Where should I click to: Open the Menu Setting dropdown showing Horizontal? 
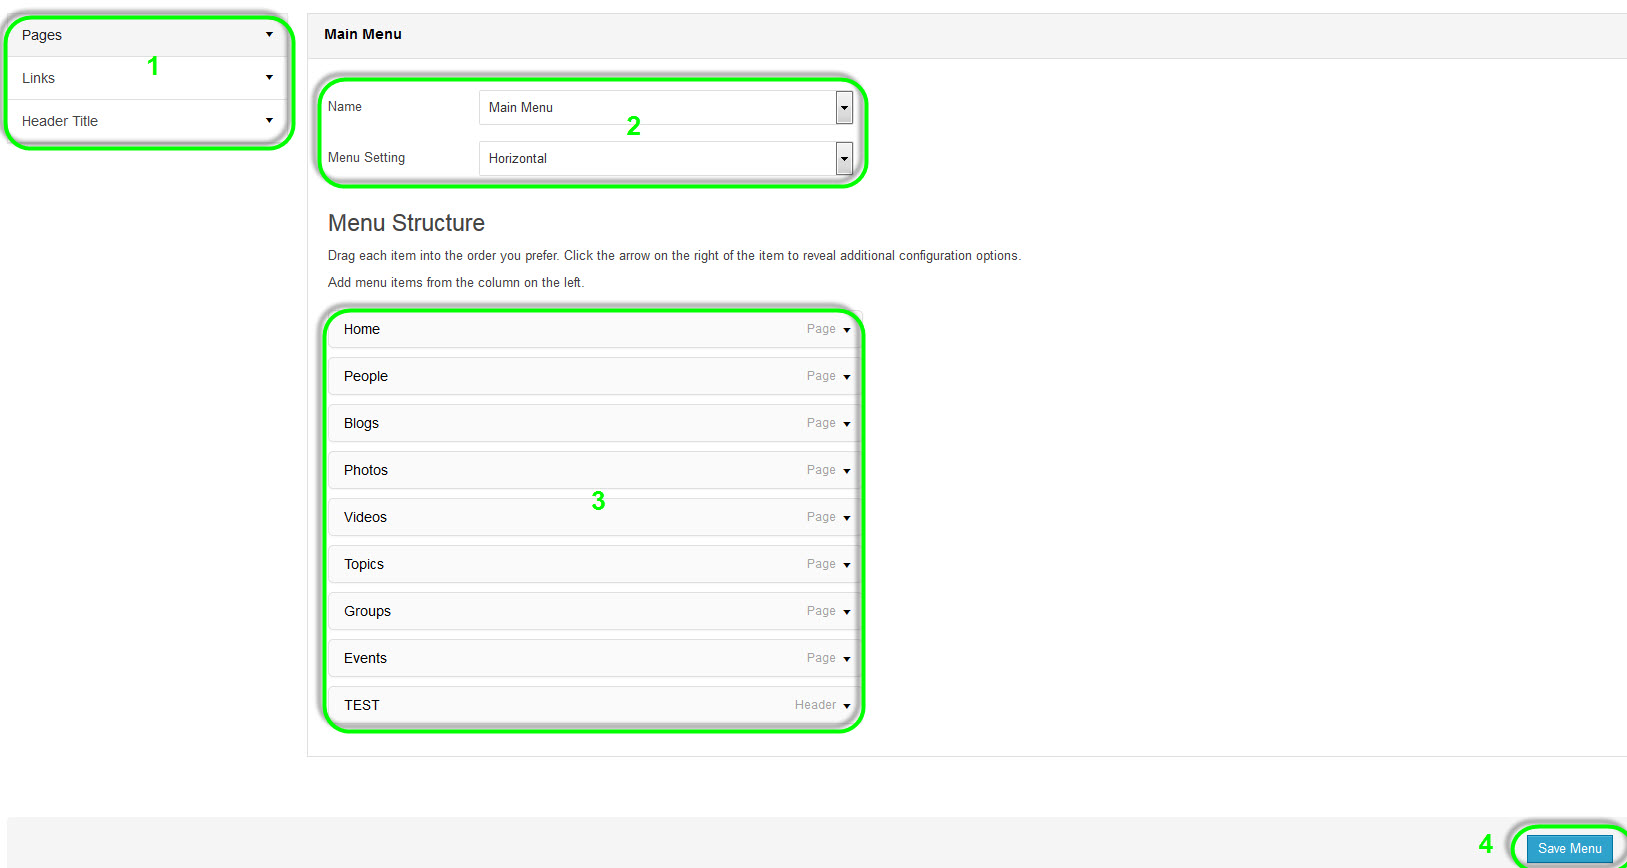pyautogui.click(x=844, y=159)
